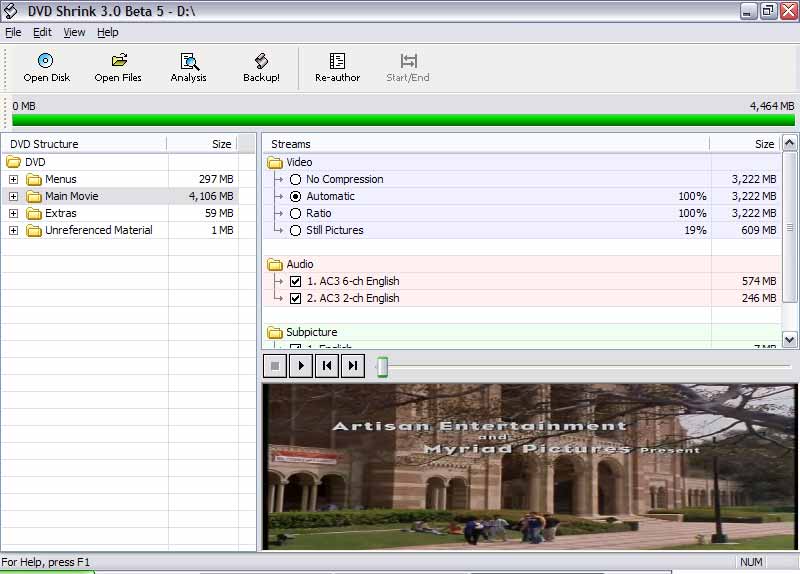The width and height of the screenshot is (800, 574).
Task: Expand the Menus tree node
Action: pyautogui.click(x=14, y=180)
